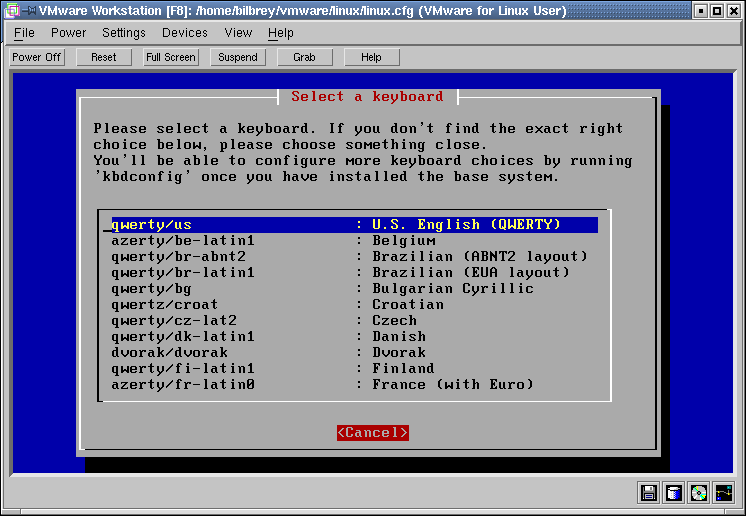Click the Grab toolbar button
The image size is (746, 516).
coord(305,57)
